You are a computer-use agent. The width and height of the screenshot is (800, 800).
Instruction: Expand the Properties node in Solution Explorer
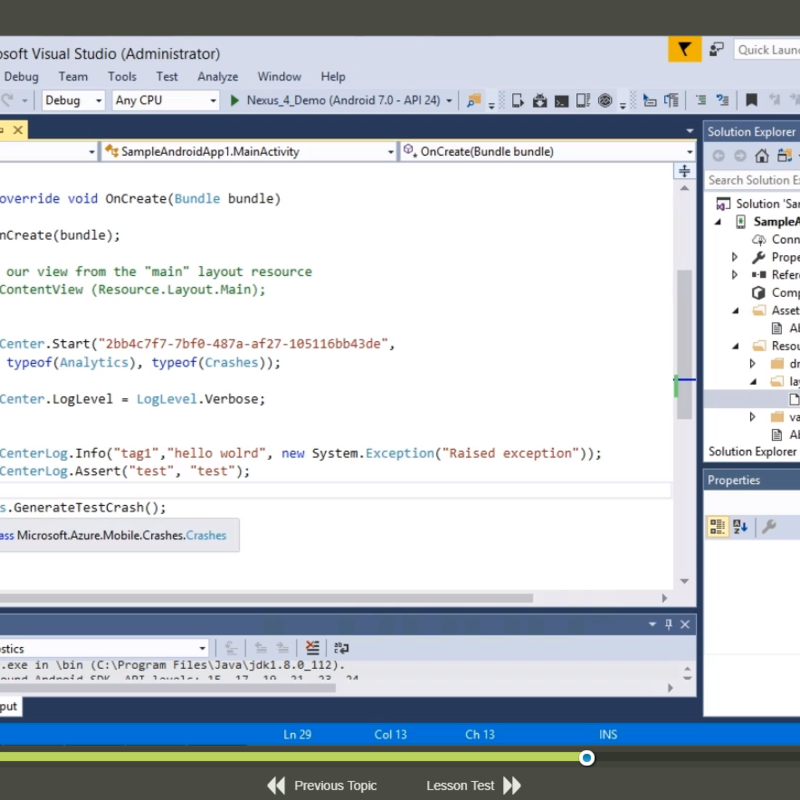point(735,257)
